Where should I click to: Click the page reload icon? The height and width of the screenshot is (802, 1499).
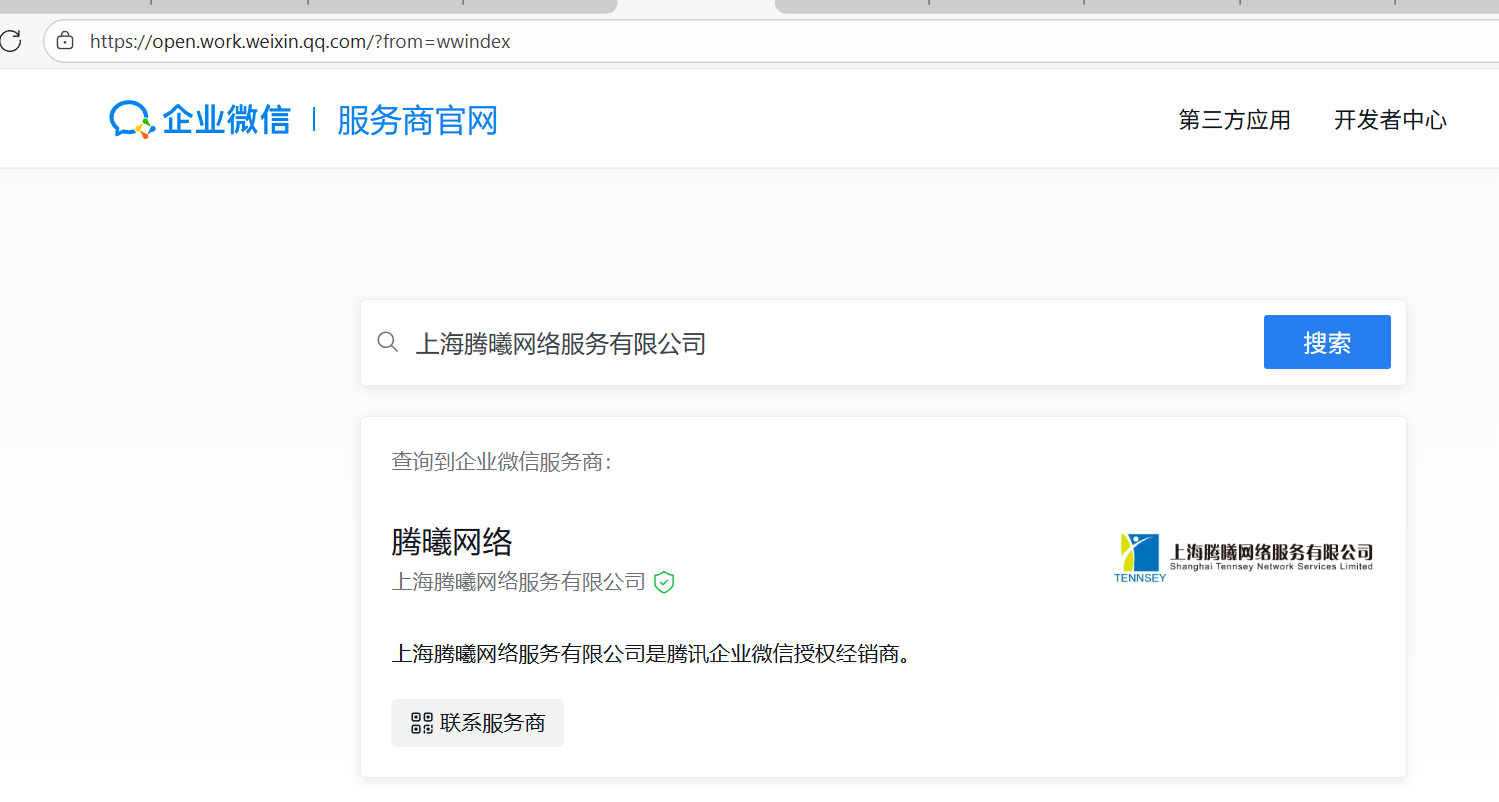(x=11, y=41)
